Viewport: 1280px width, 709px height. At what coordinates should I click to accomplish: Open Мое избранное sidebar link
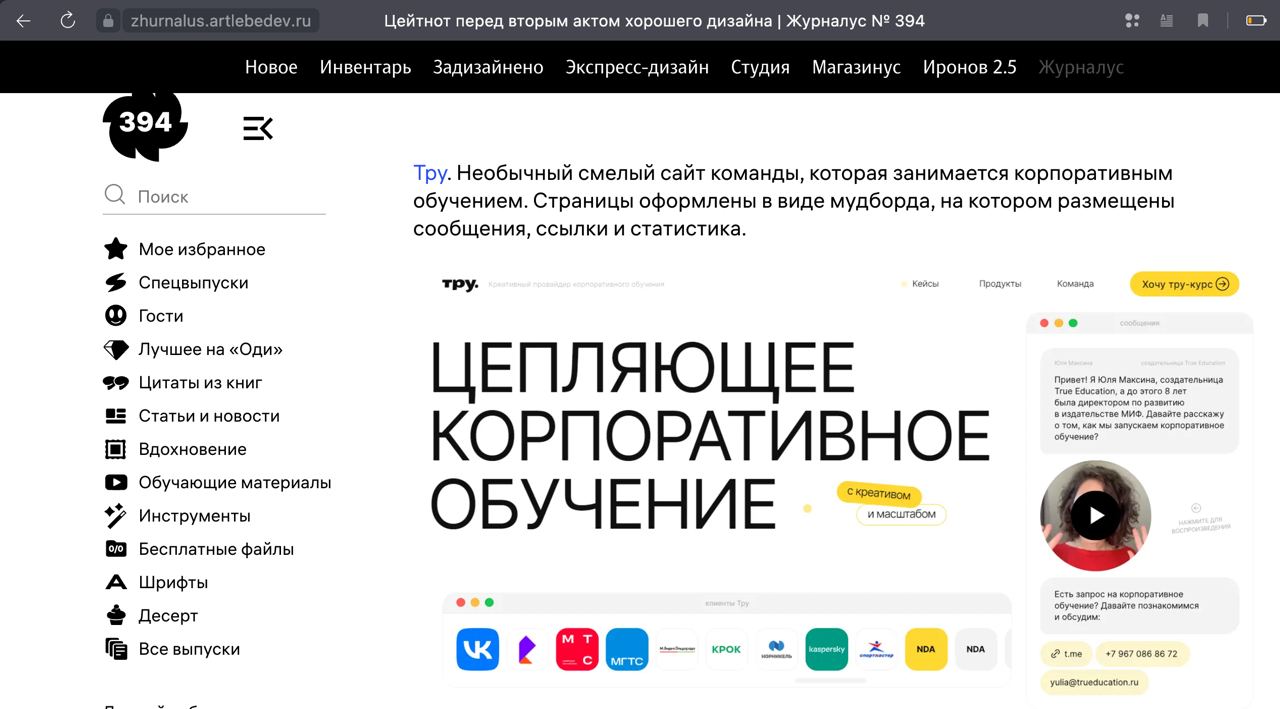point(202,249)
